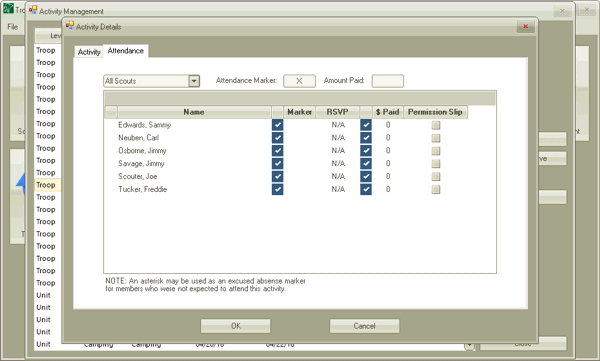Image resolution: width=600 pixels, height=361 pixels.
Task: Check permission slip for Edwards, Sammy
Action: (436, 125)
